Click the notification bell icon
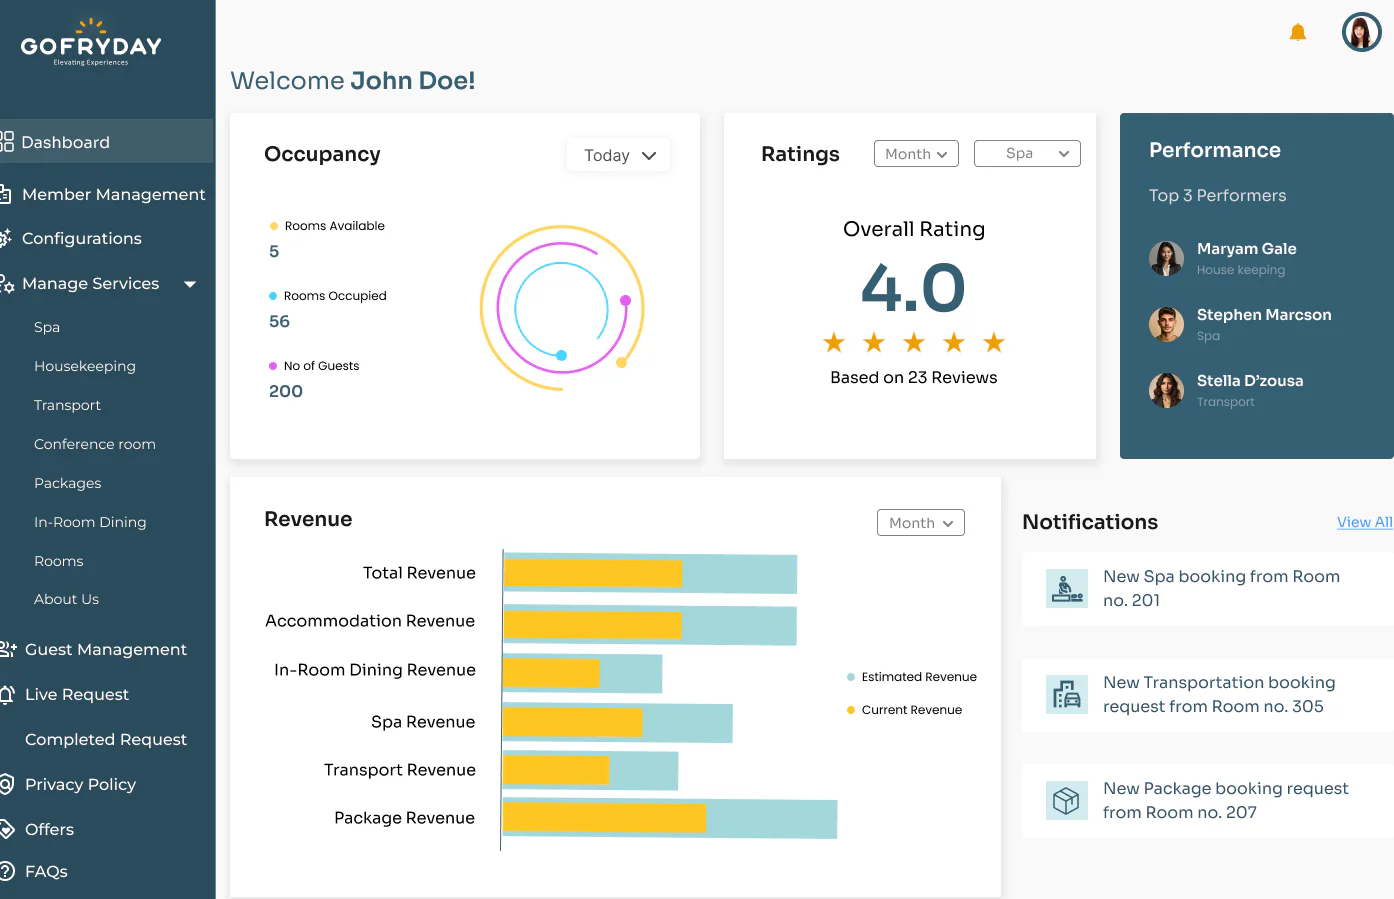1394x899 pixels. [1298, 33]
